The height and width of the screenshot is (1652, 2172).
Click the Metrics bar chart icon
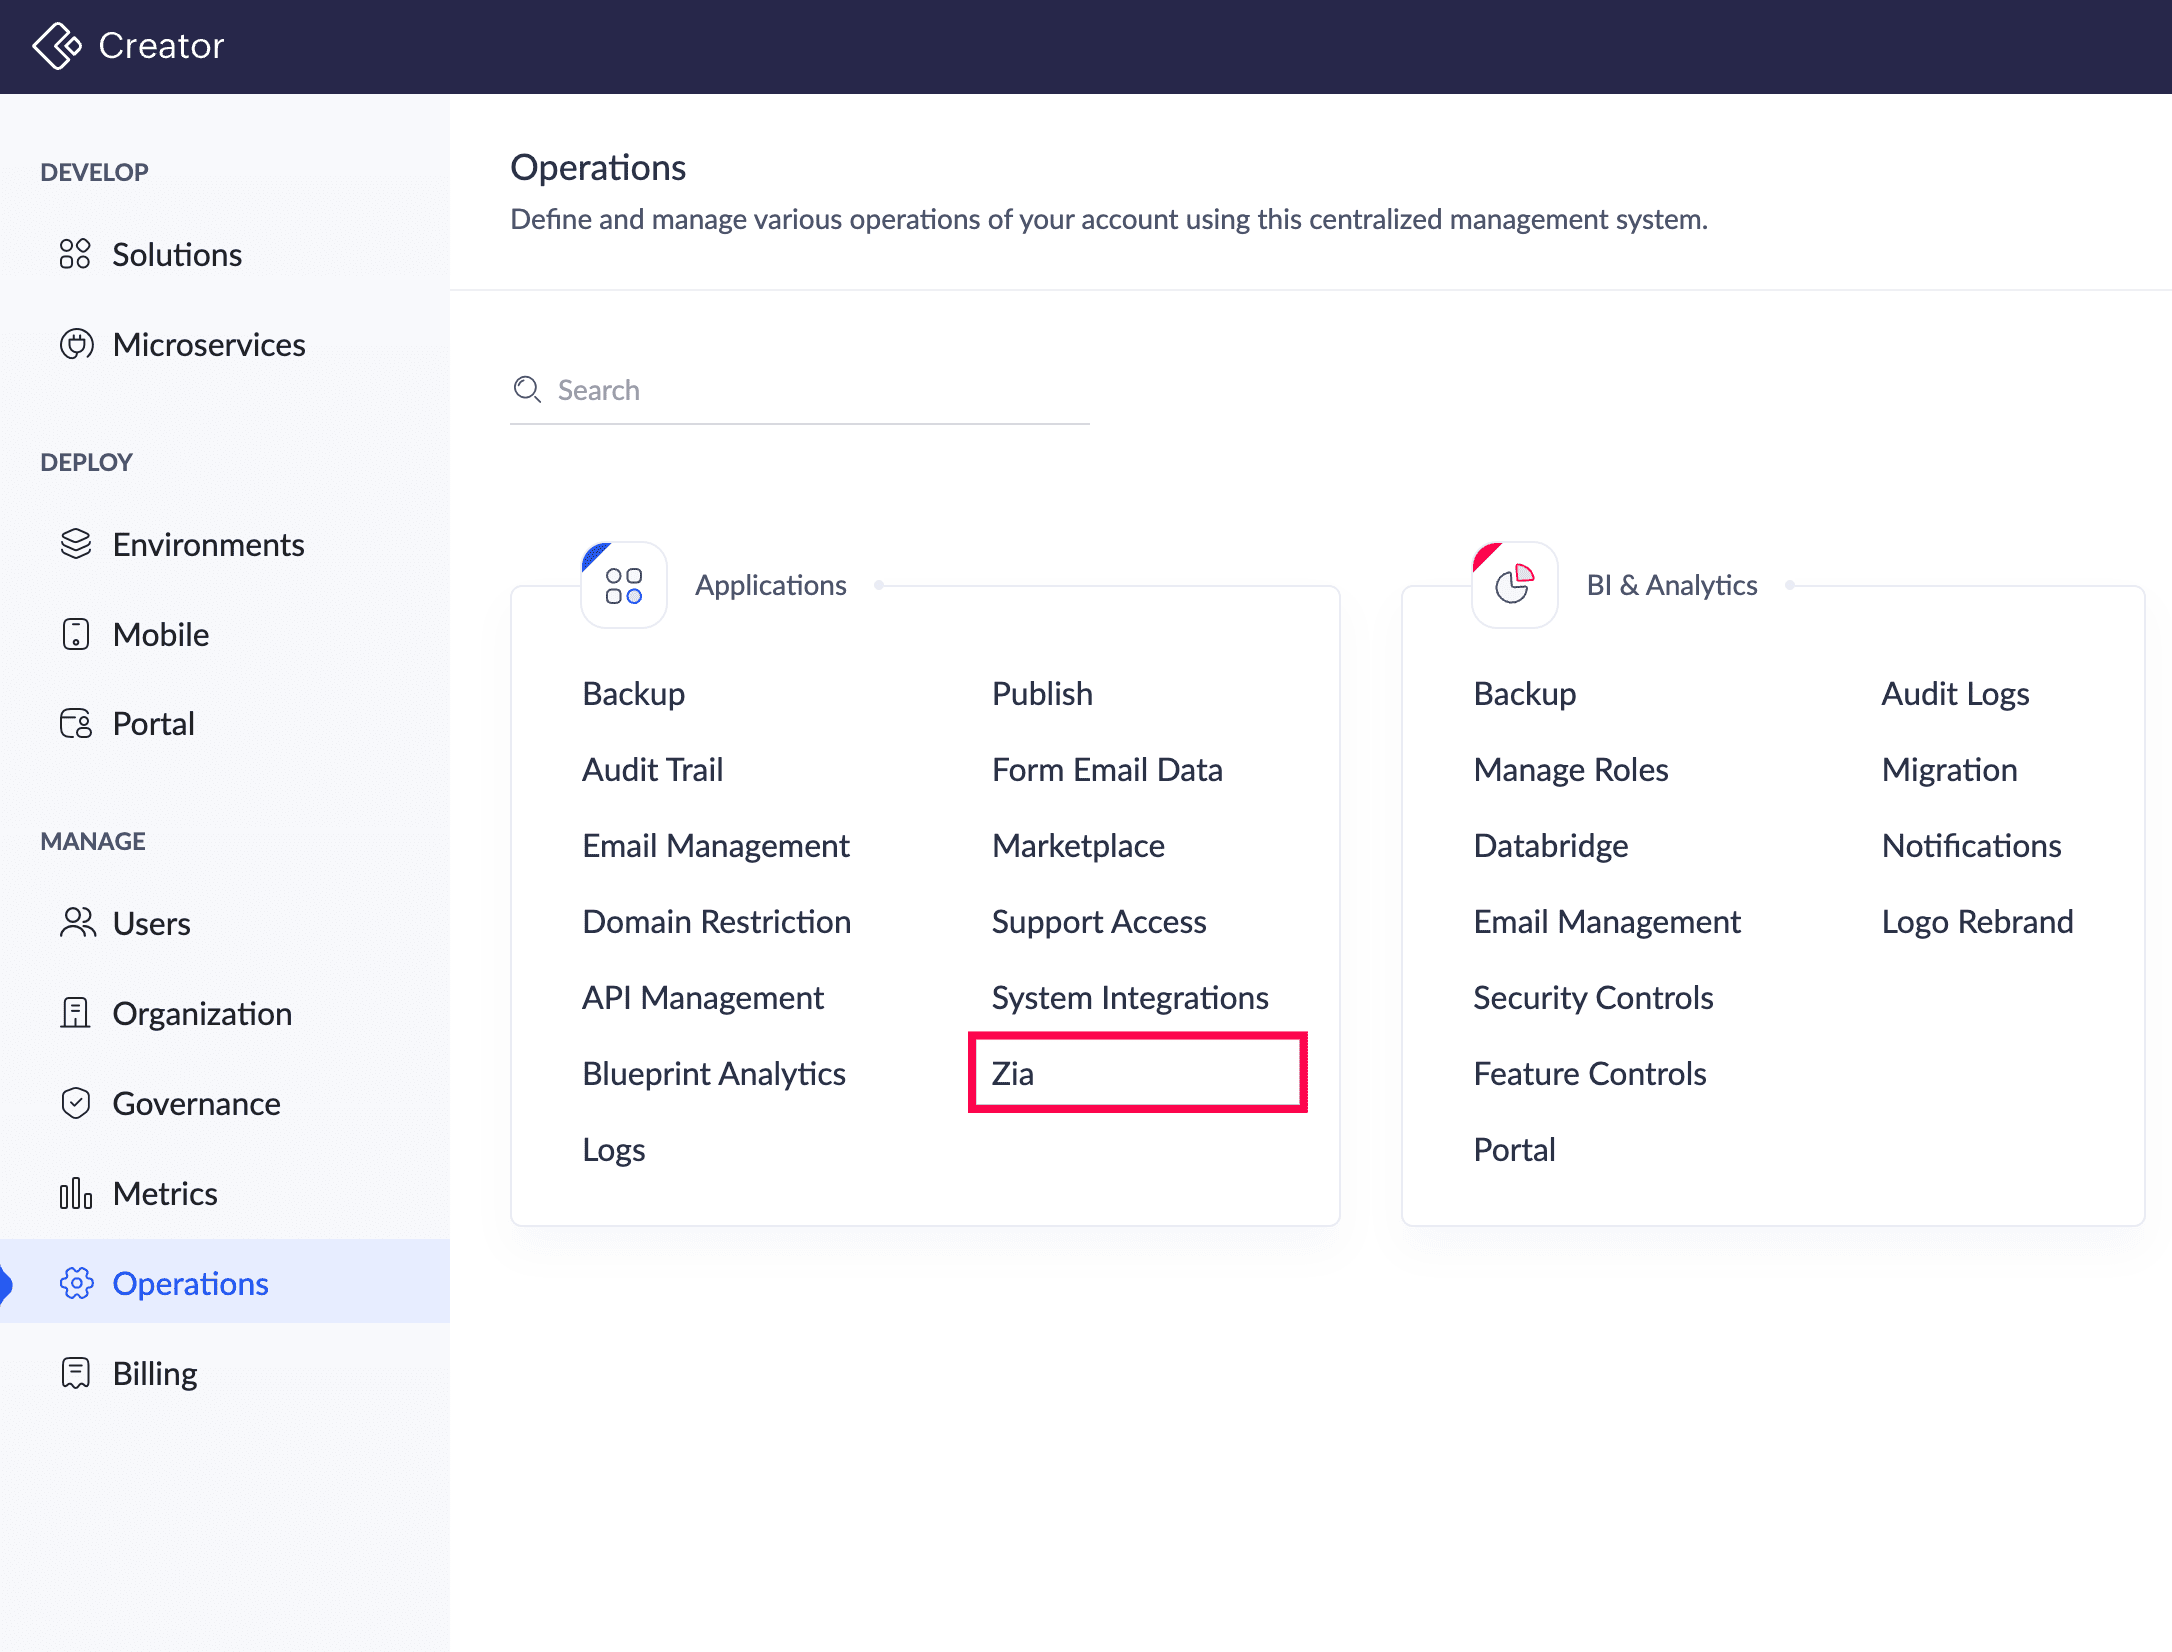tap(76, 1193)
